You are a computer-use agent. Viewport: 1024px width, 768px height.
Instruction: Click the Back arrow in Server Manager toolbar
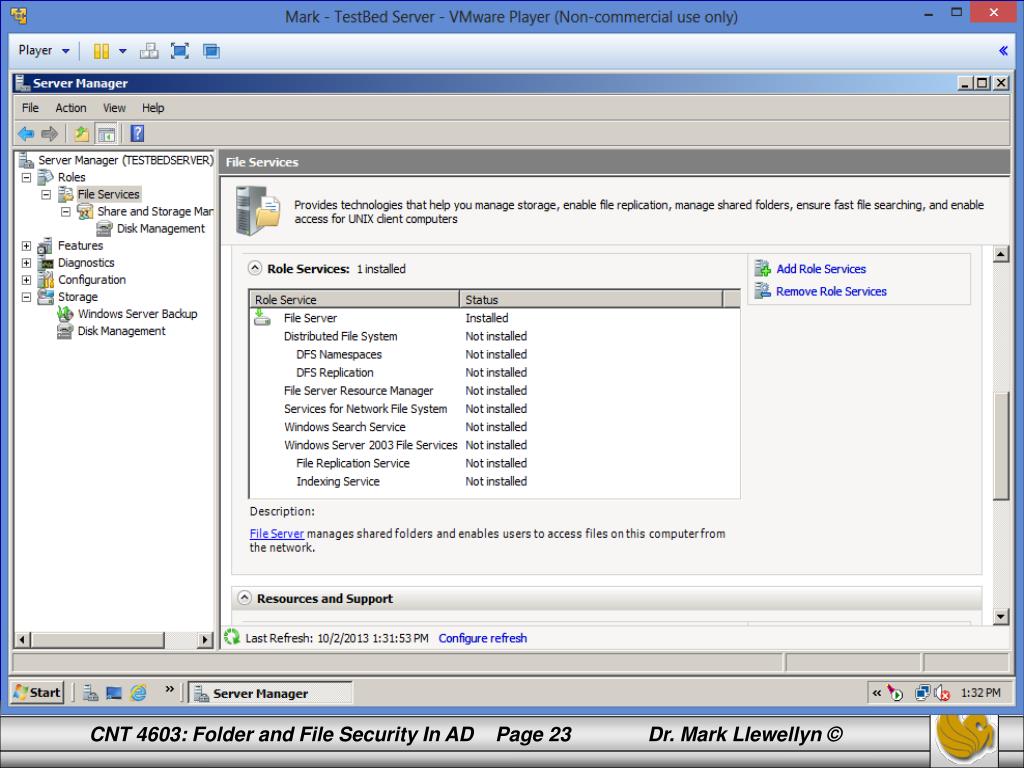tap(26, 134)
